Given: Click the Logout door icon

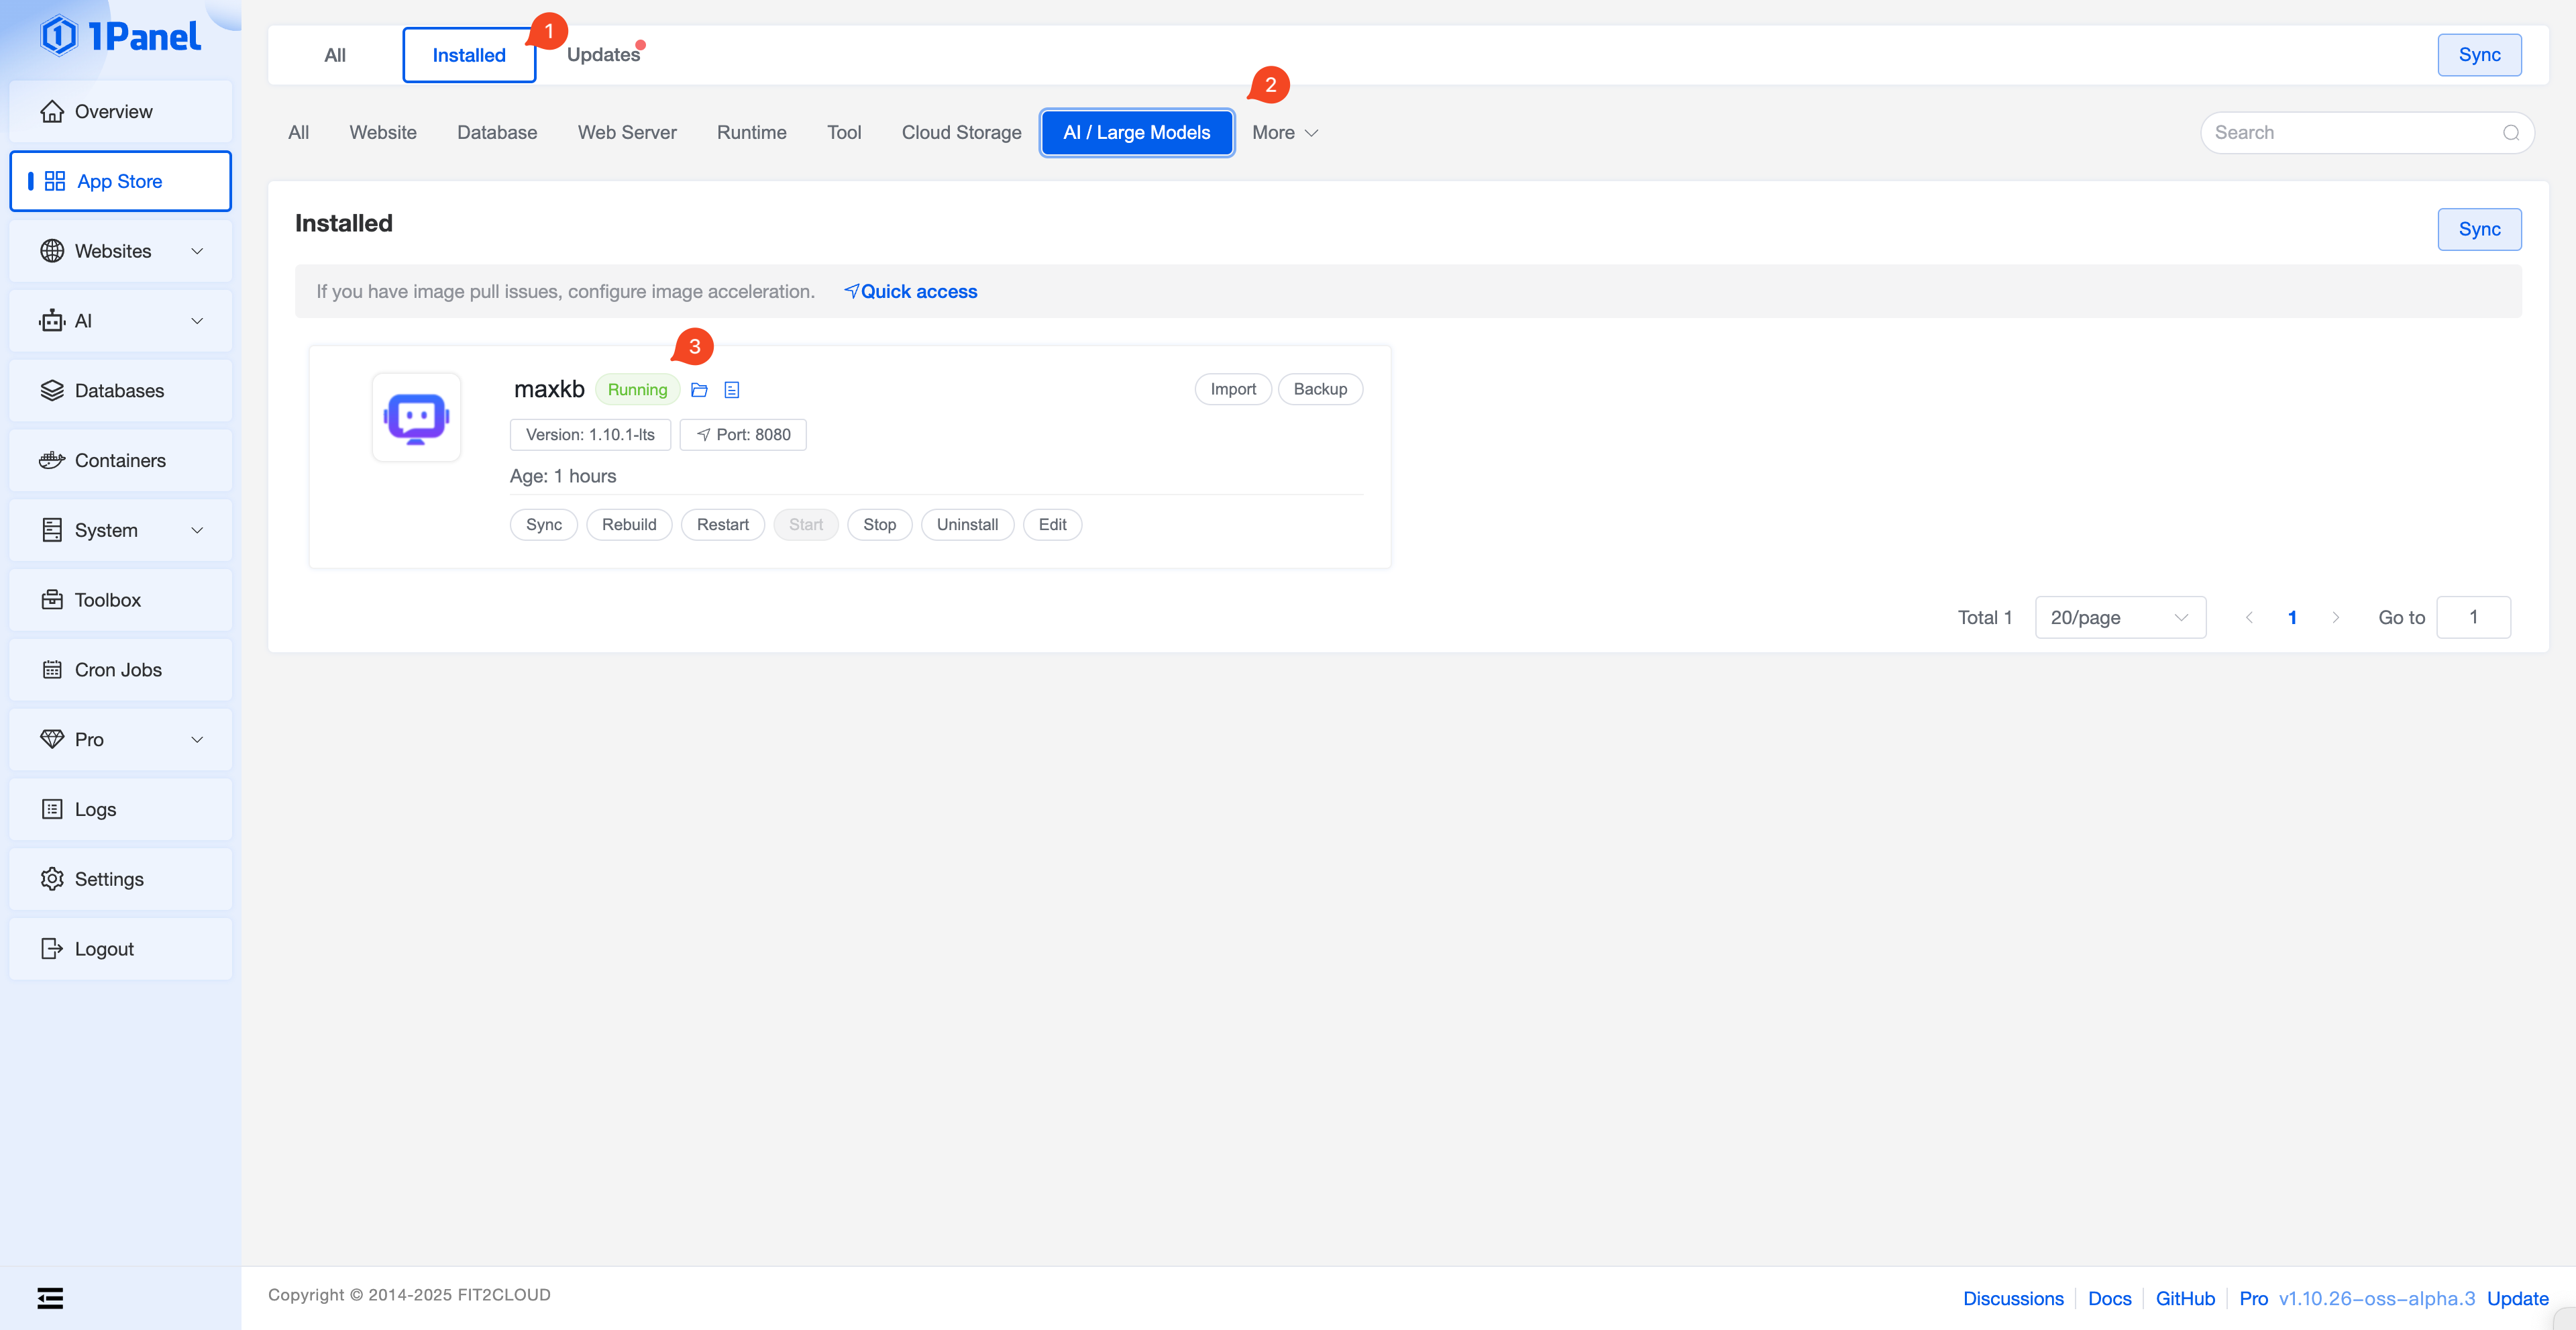Looking at the screenshot, I should (52, 949).
